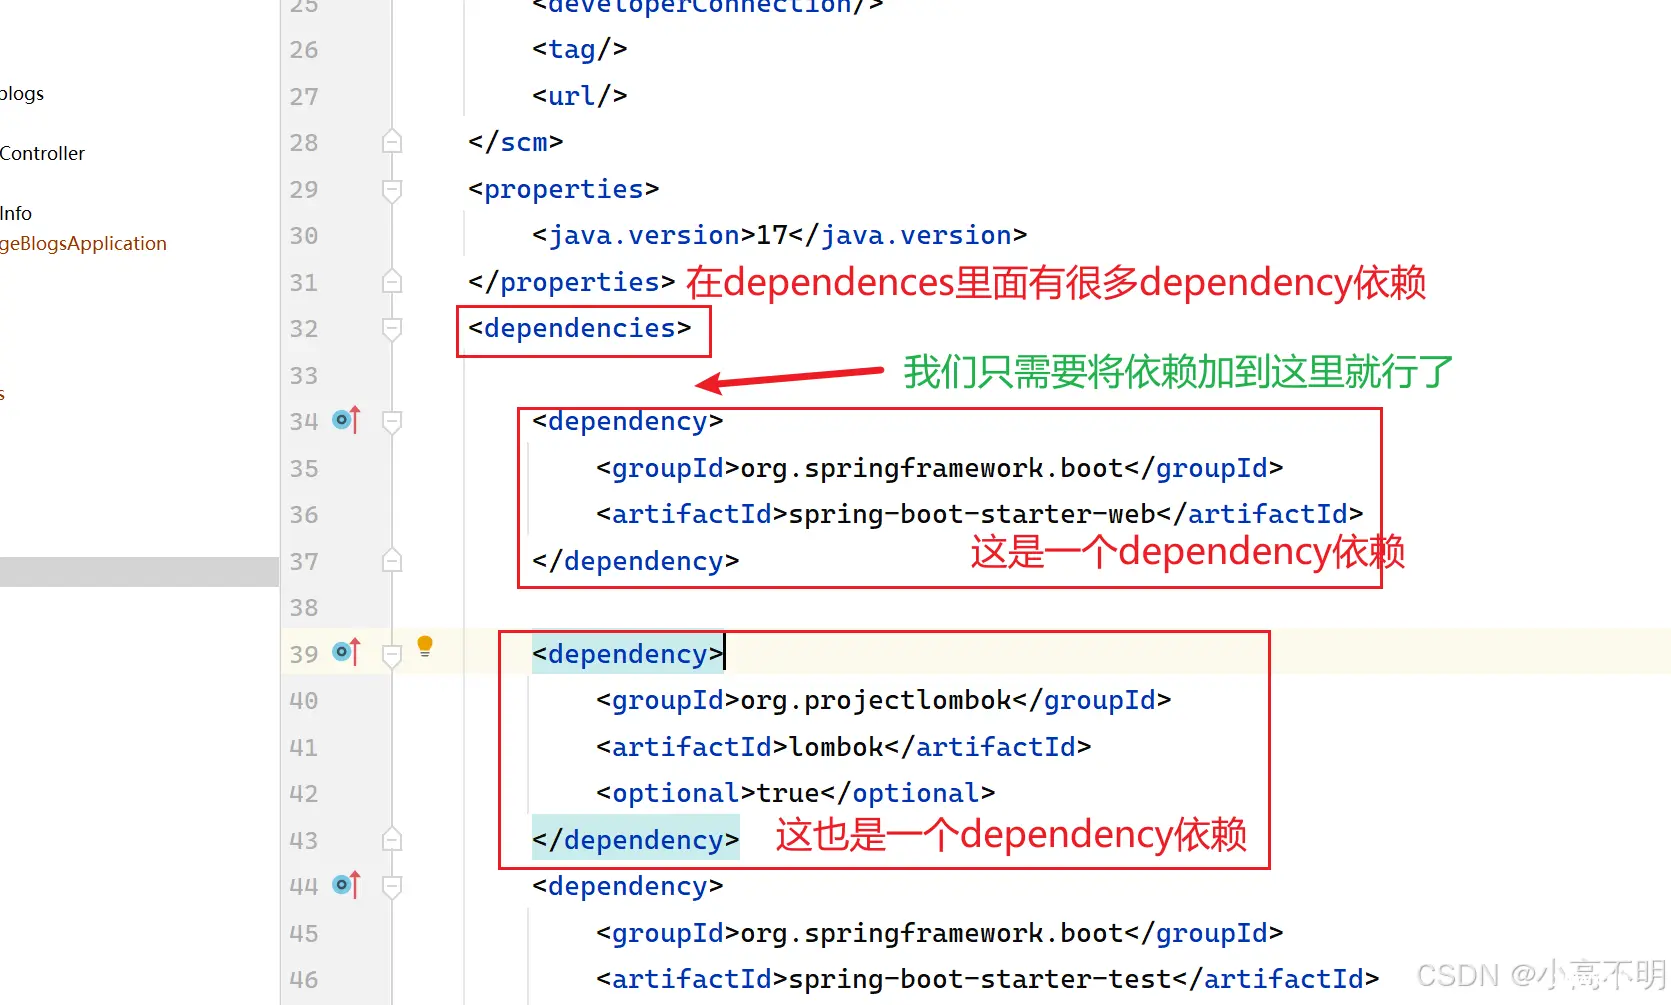Fold the starter-test dependency on line 44

pos(392,887)
